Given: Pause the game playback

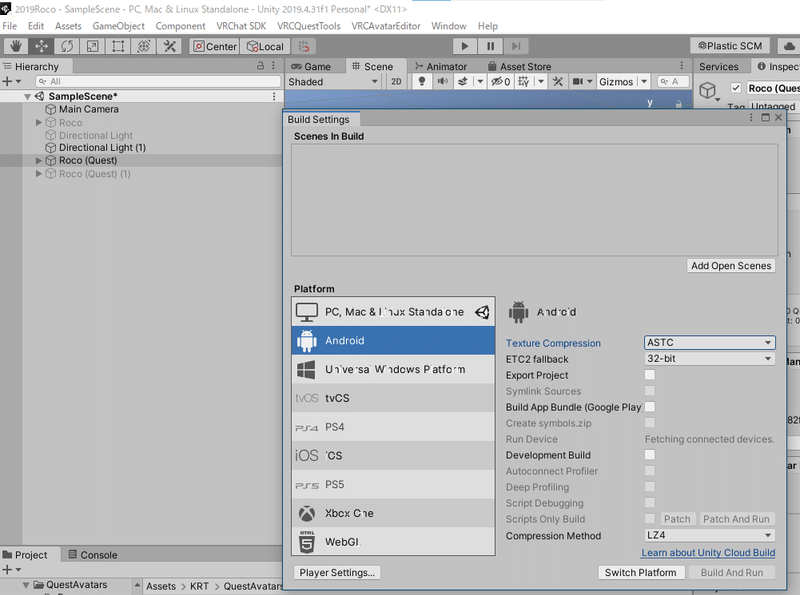Looking at the screenshot, I should (x=490, y=46).
